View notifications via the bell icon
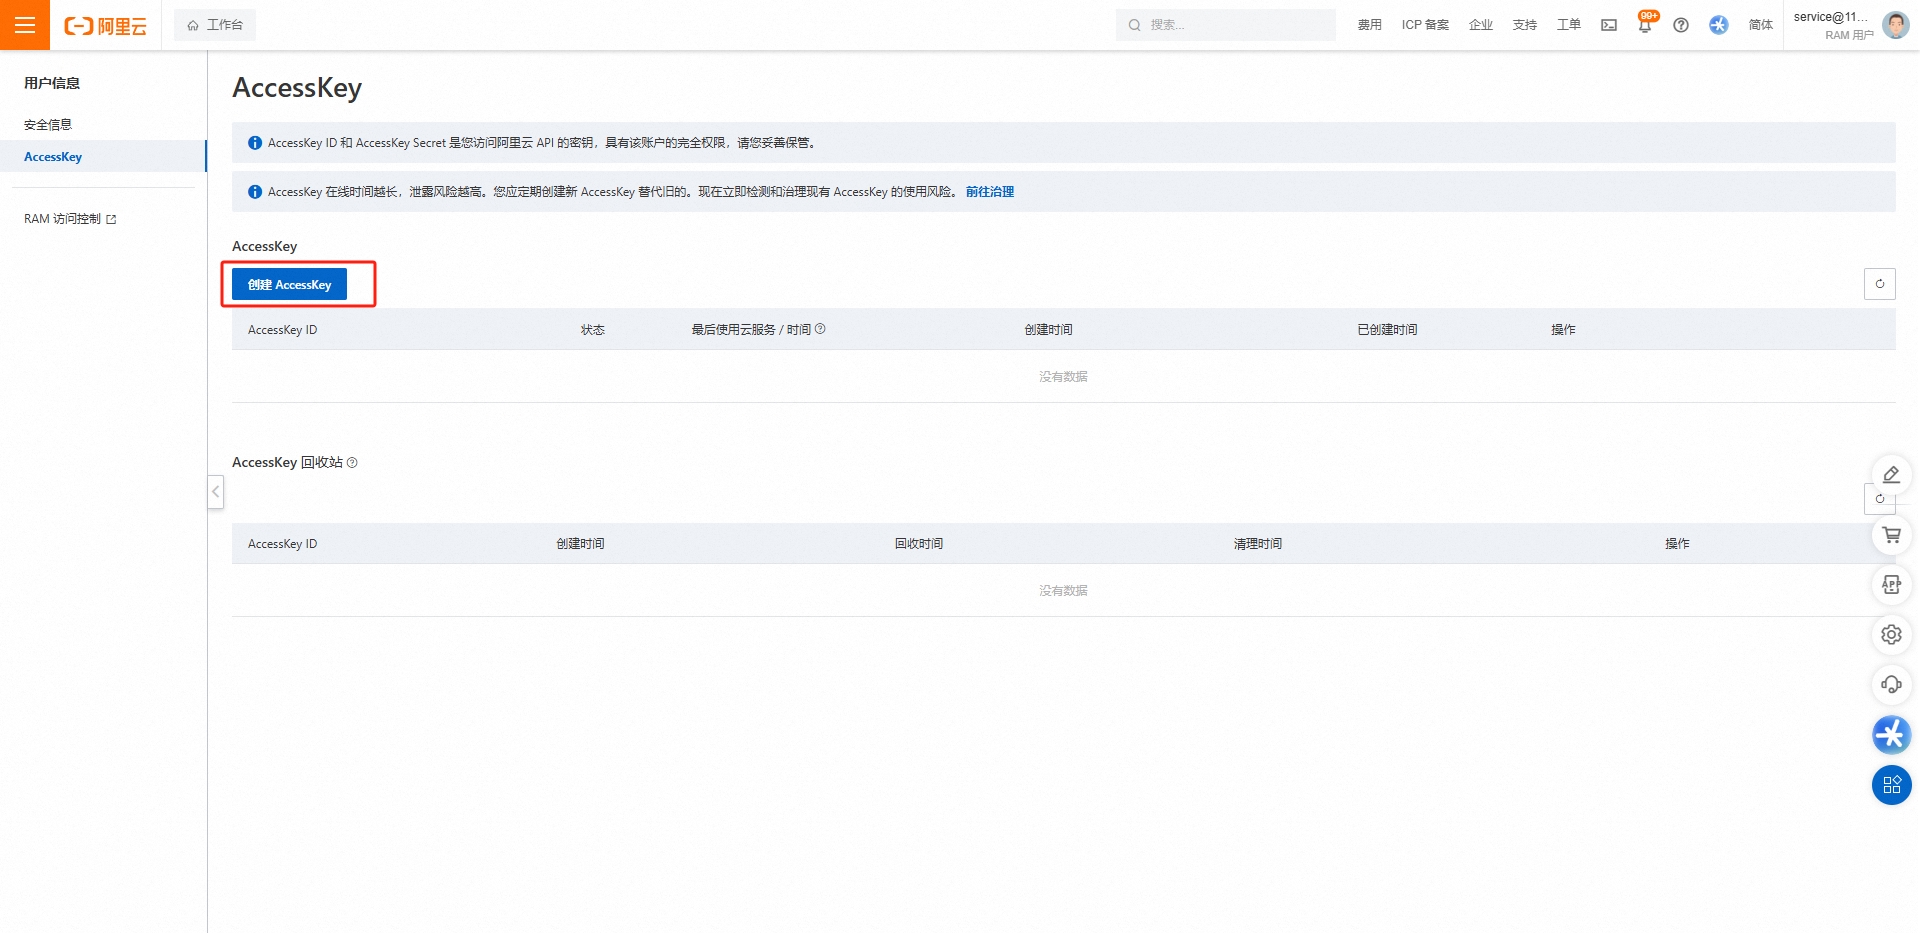The image size is (1920, 933). tap(1645, 25)
